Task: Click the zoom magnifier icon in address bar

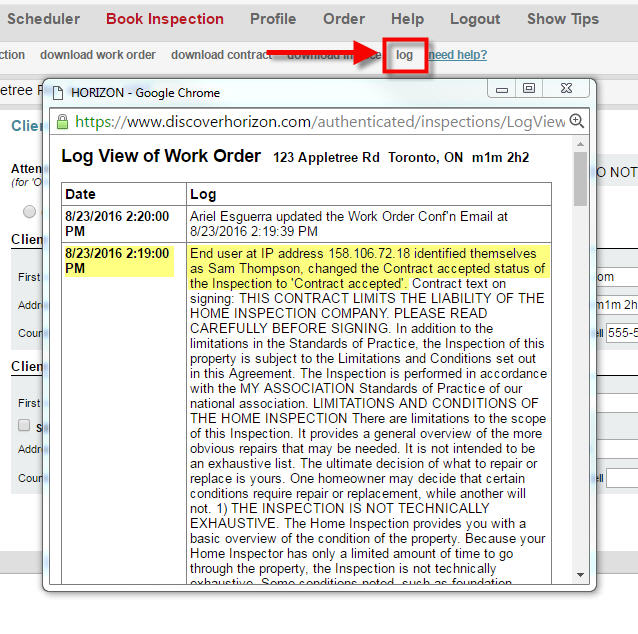Action: (576, 121)
